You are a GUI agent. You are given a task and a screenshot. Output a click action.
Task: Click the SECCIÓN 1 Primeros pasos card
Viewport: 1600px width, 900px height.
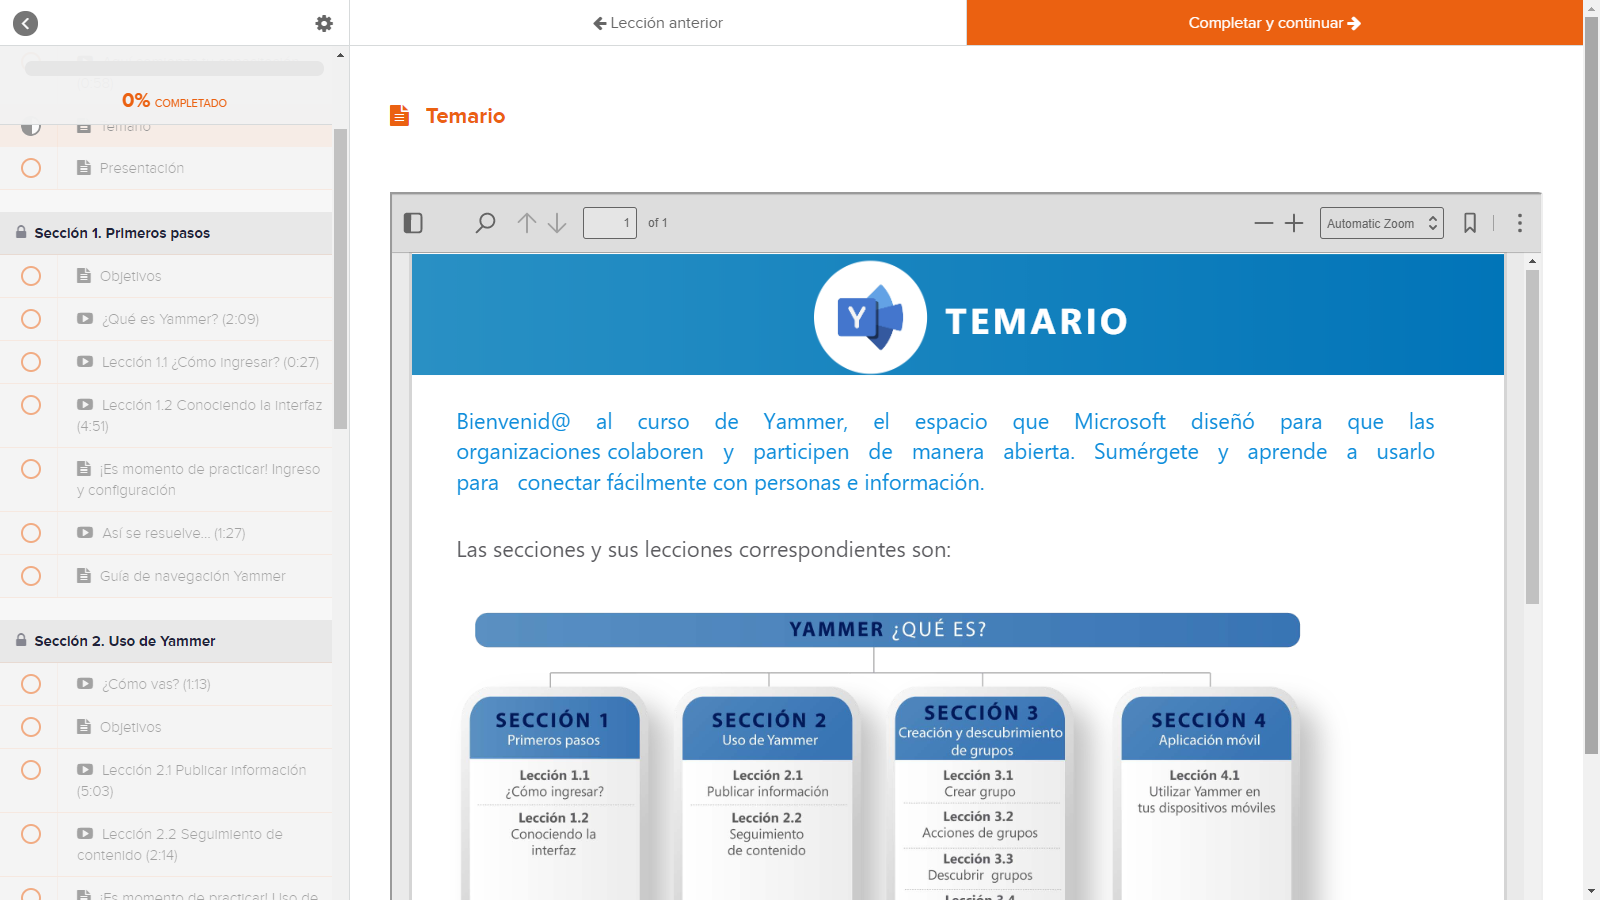click(554, 795)
